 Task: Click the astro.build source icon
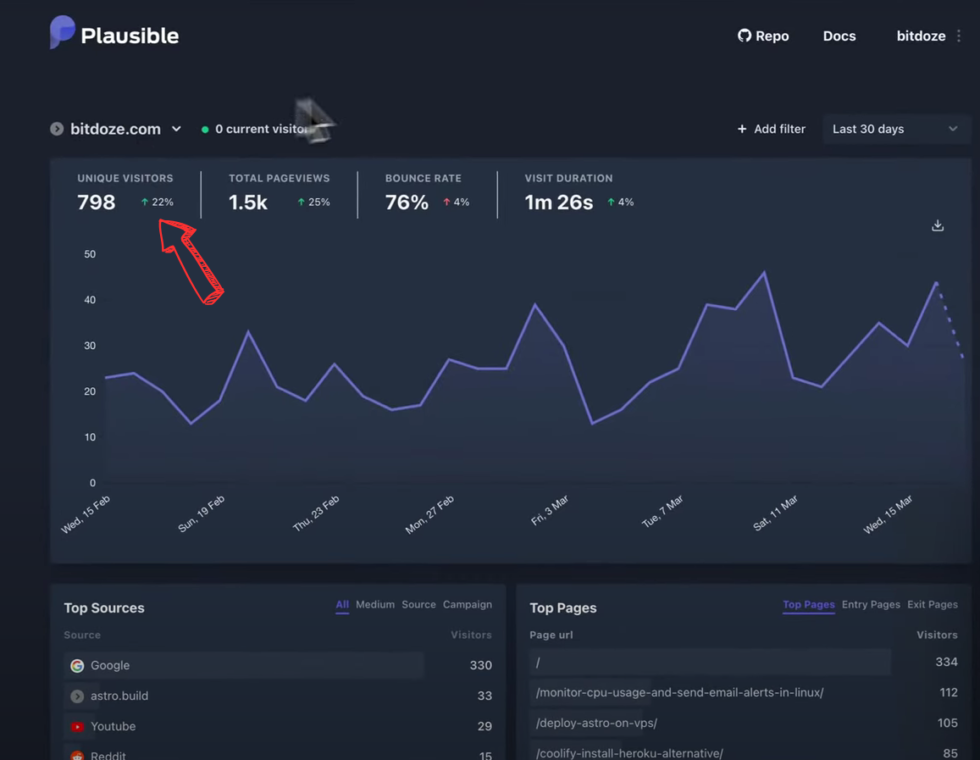pyautogui.click(x=77, y=696)
